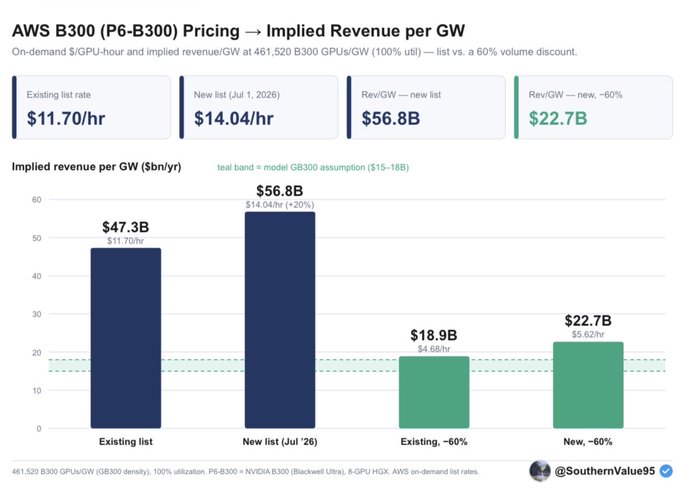Select the Rev/GW — new list card
This screenshot has height=489, width=680.
tap(426, 107)
